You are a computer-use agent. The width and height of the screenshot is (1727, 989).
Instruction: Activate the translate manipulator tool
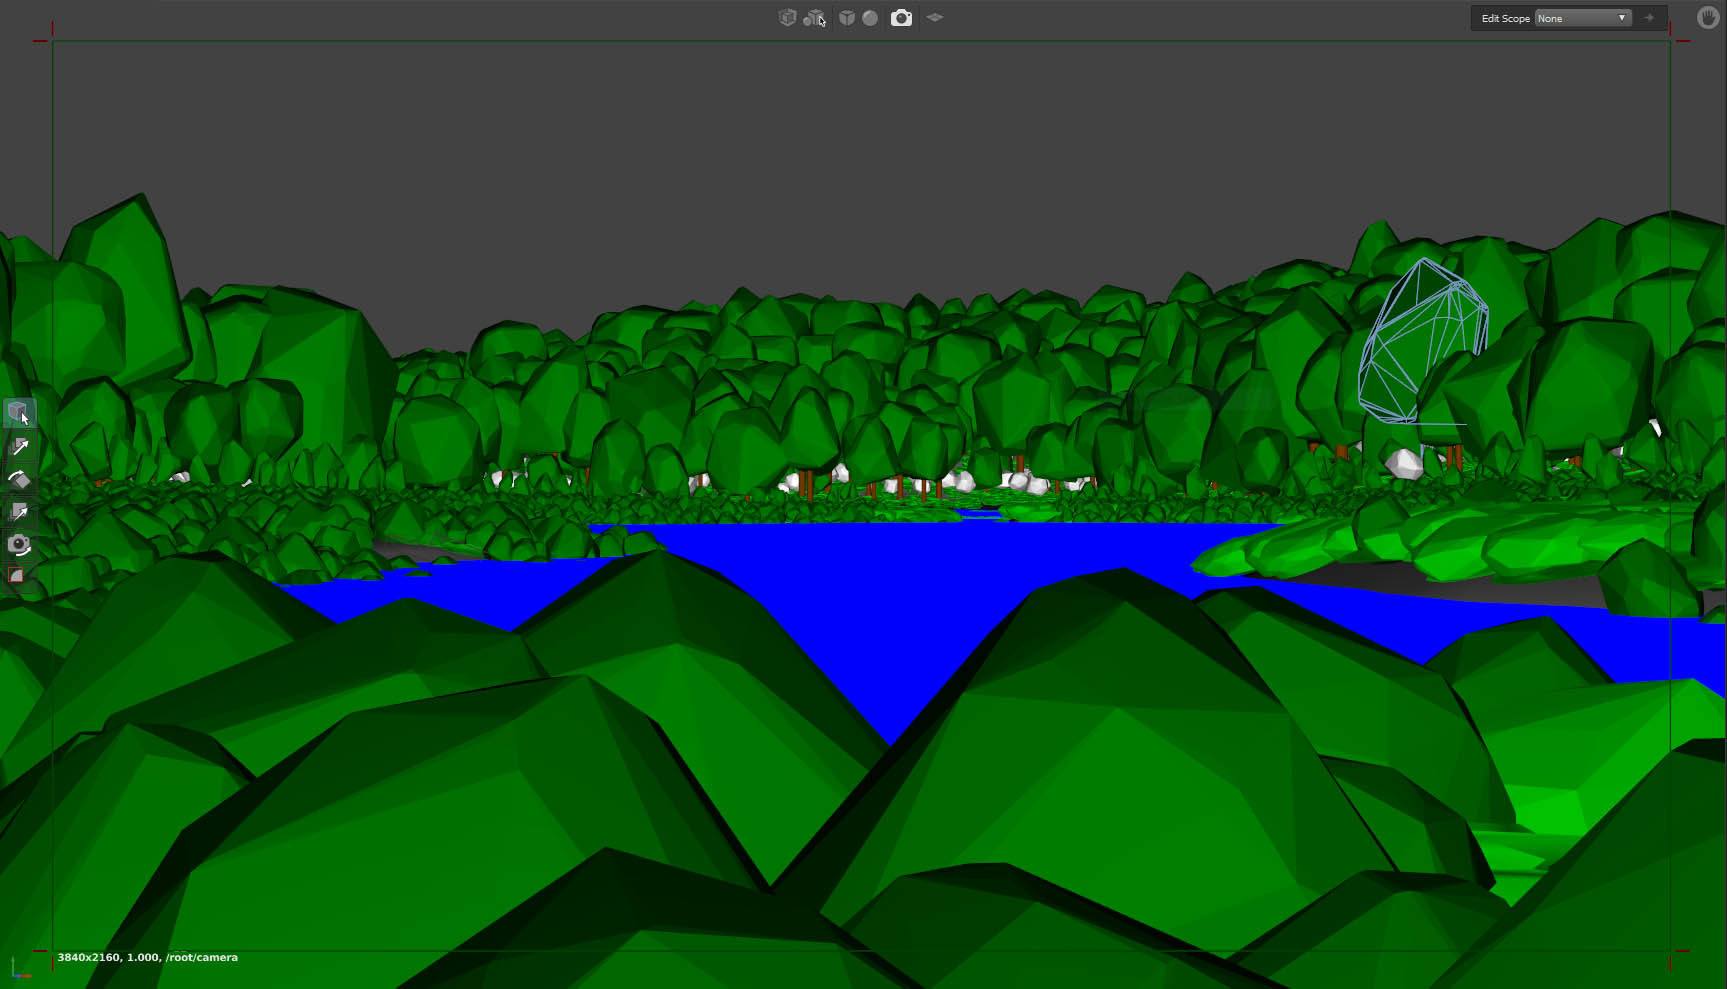(x=18, y=447)
